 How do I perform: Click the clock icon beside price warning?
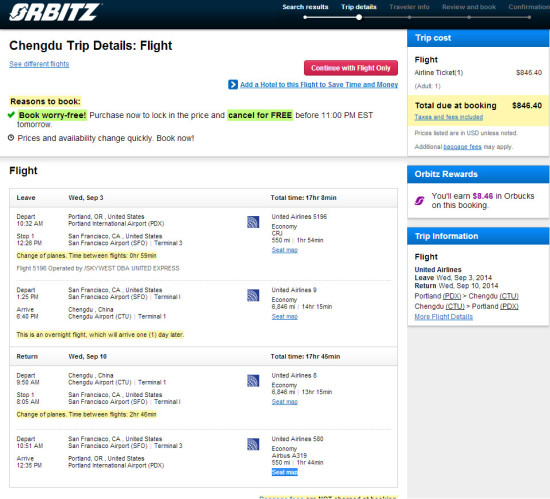pyautogui.click(x=11, y=137)
